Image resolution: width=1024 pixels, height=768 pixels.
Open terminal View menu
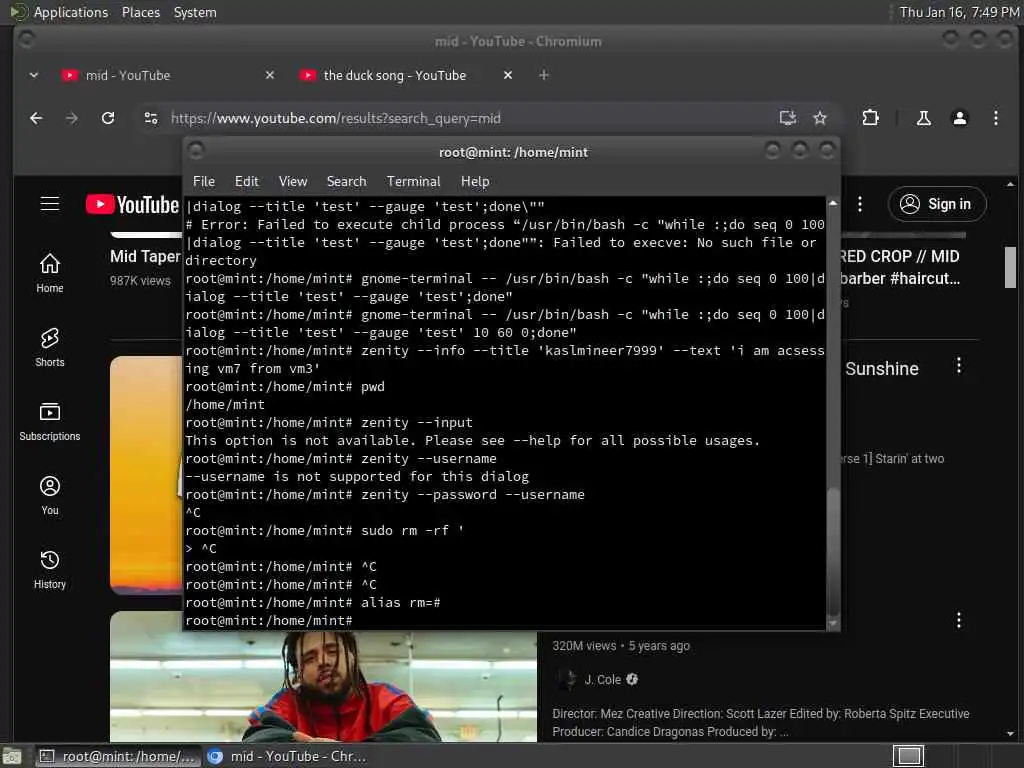[293, 182]
